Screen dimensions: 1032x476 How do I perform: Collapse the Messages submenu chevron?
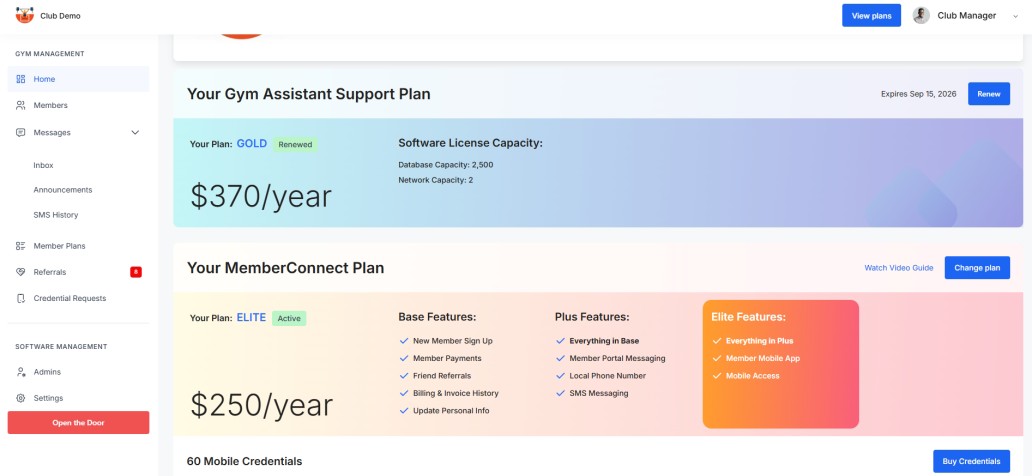tap(135, 132)
